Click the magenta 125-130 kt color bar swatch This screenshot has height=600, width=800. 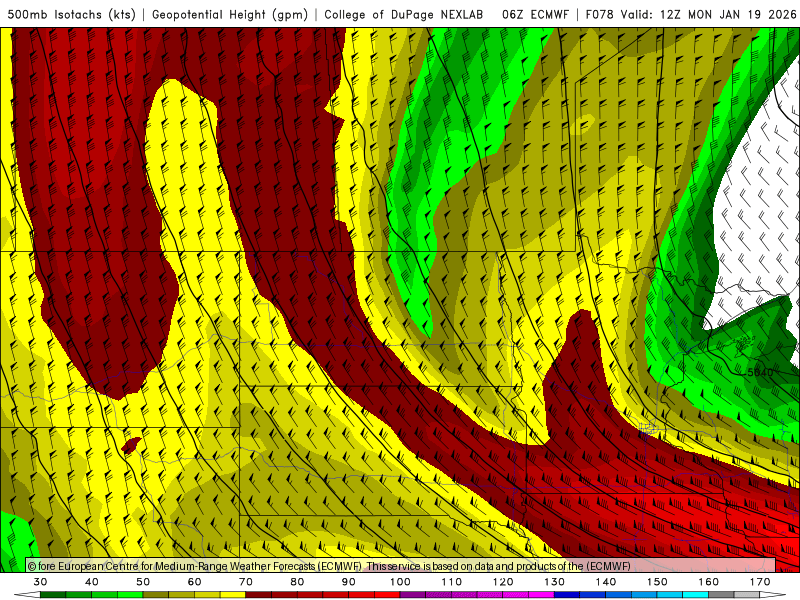click(x=541, y=595)
